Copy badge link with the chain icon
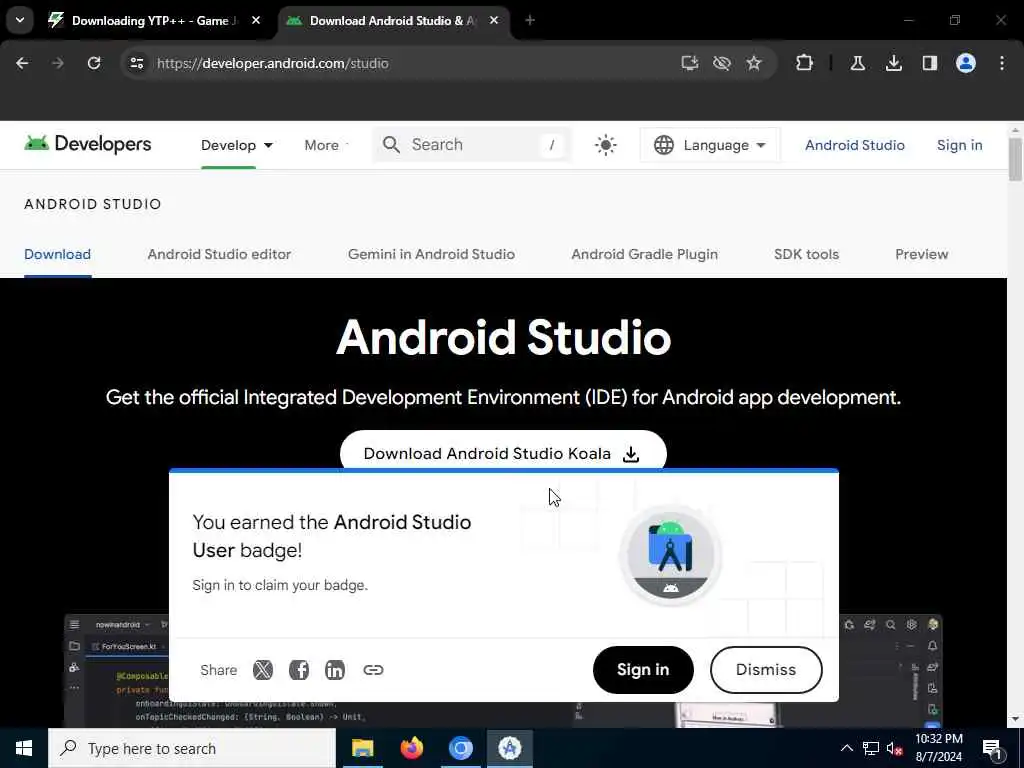 (x=373, y=669)
